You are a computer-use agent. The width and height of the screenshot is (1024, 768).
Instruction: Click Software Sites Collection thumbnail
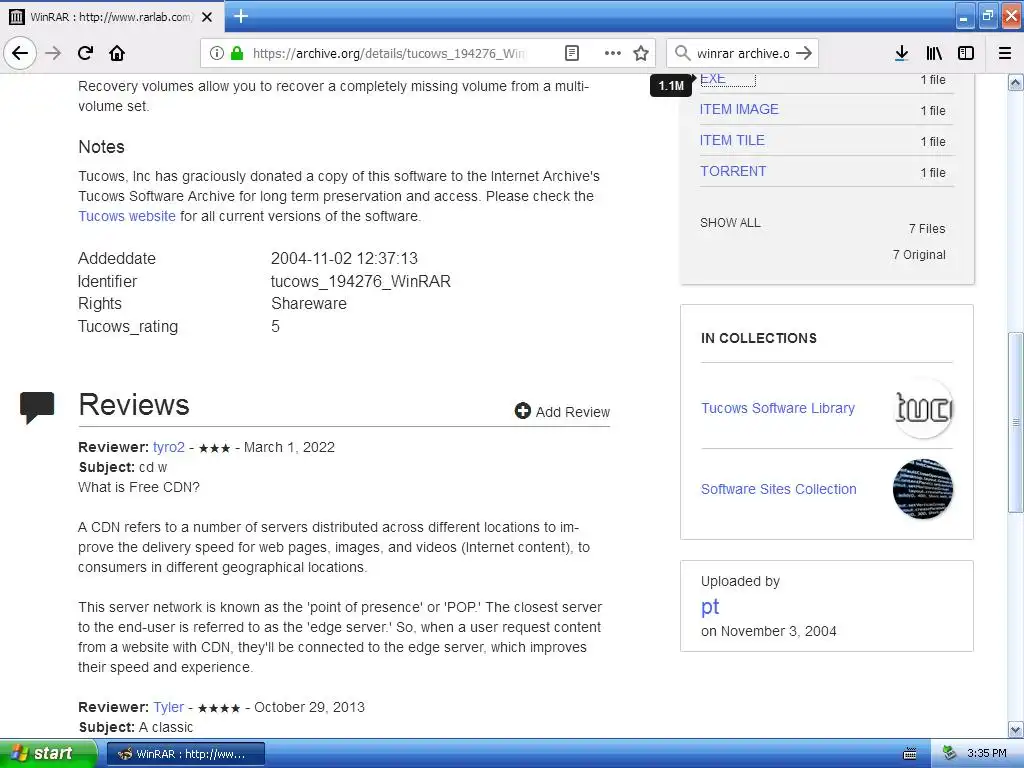tap(923, 489)
